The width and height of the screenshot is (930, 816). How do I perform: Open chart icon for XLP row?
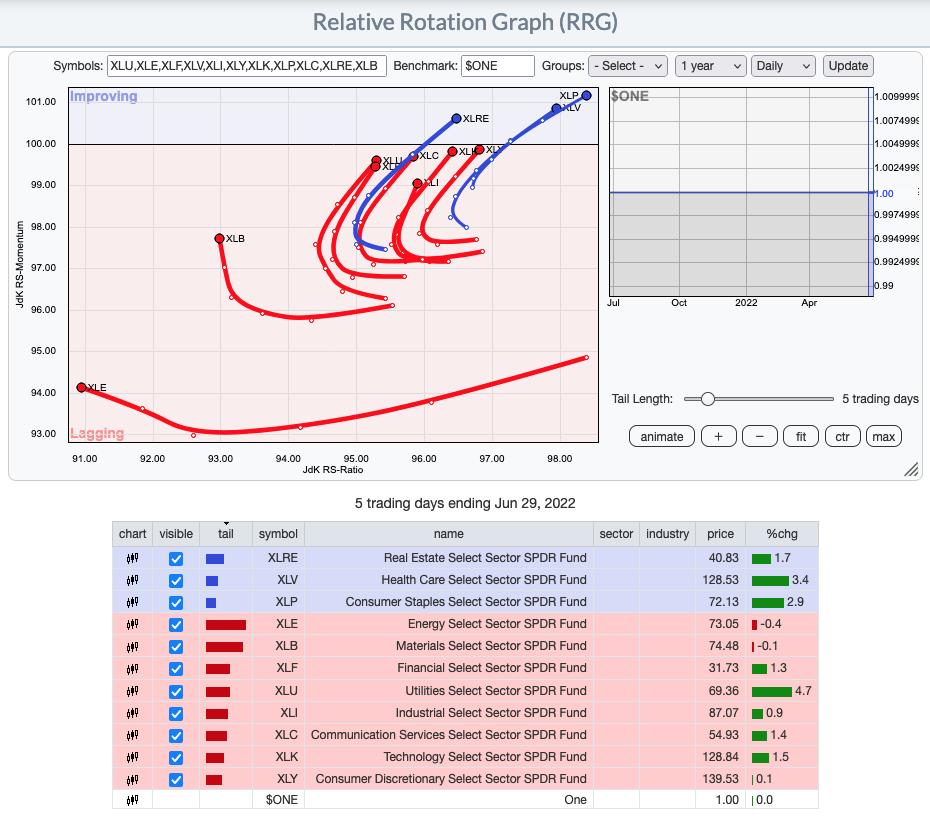132,602
